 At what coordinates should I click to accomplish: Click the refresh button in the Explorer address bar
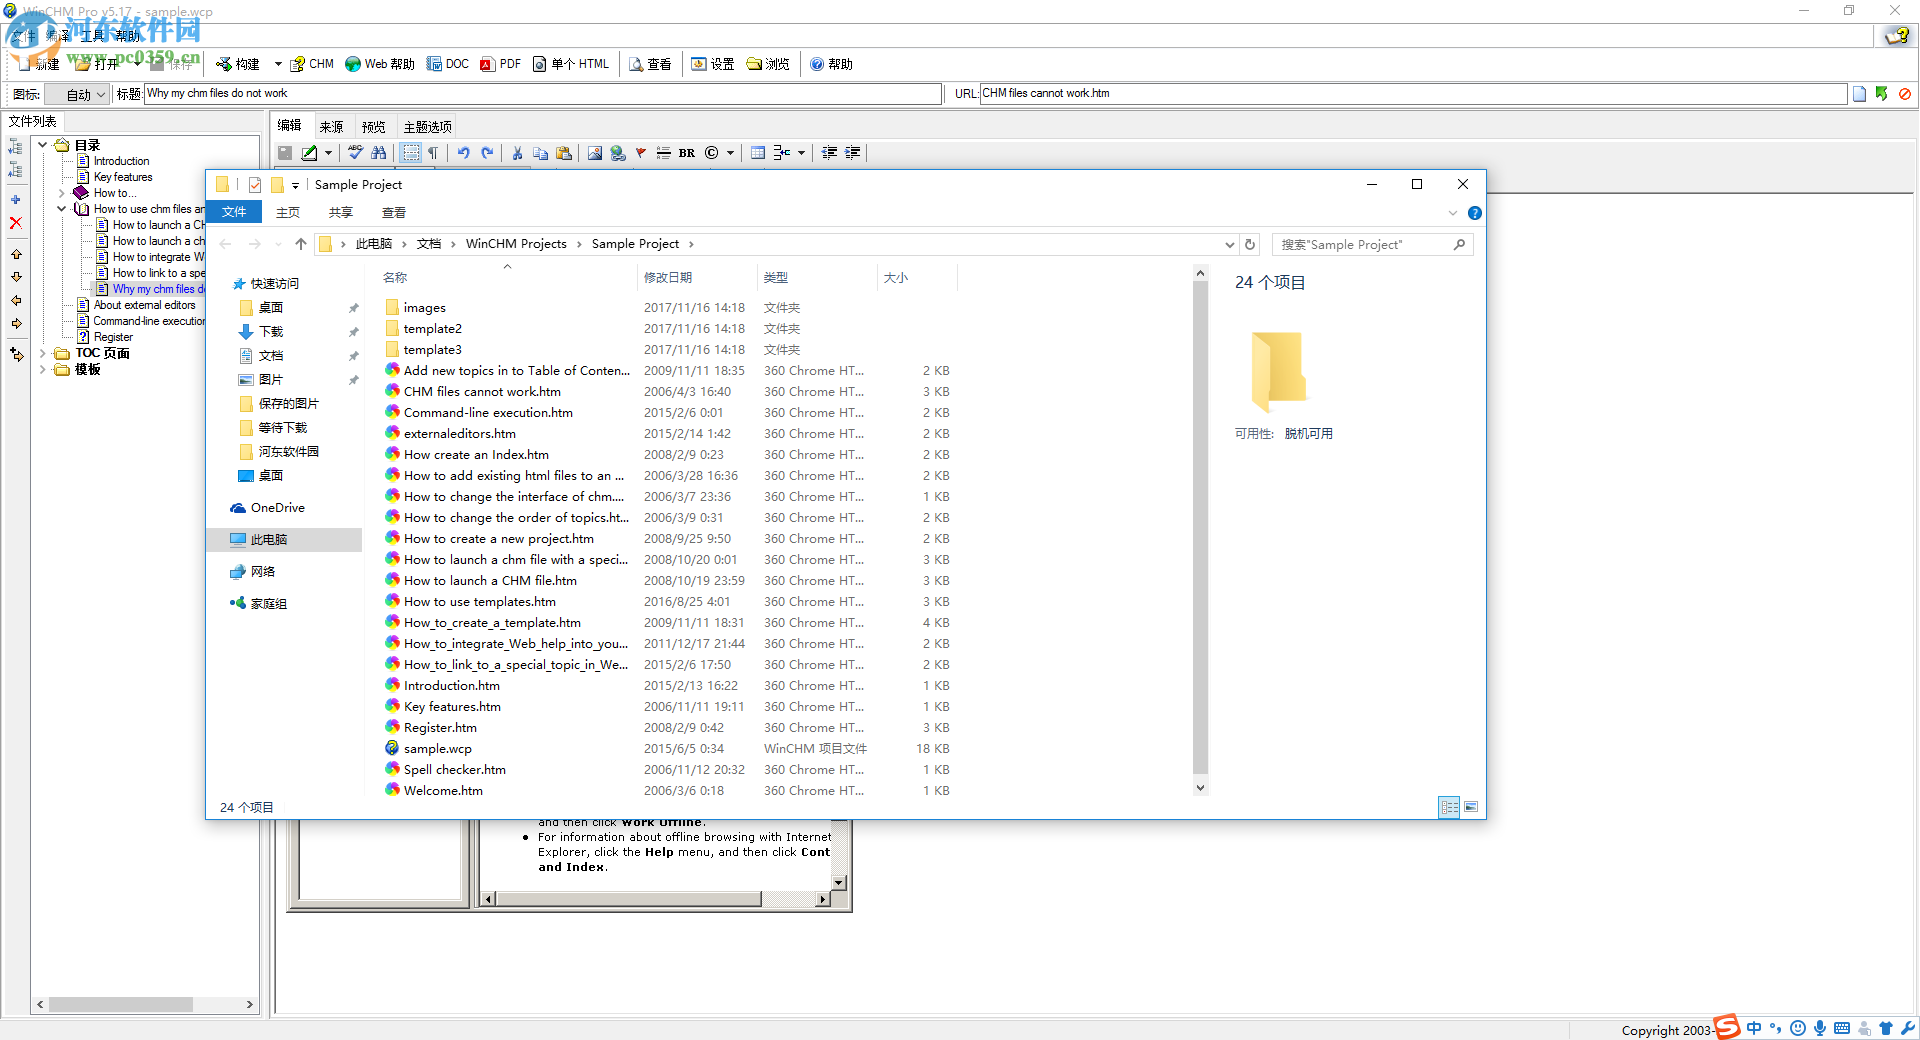point(1250,244)
